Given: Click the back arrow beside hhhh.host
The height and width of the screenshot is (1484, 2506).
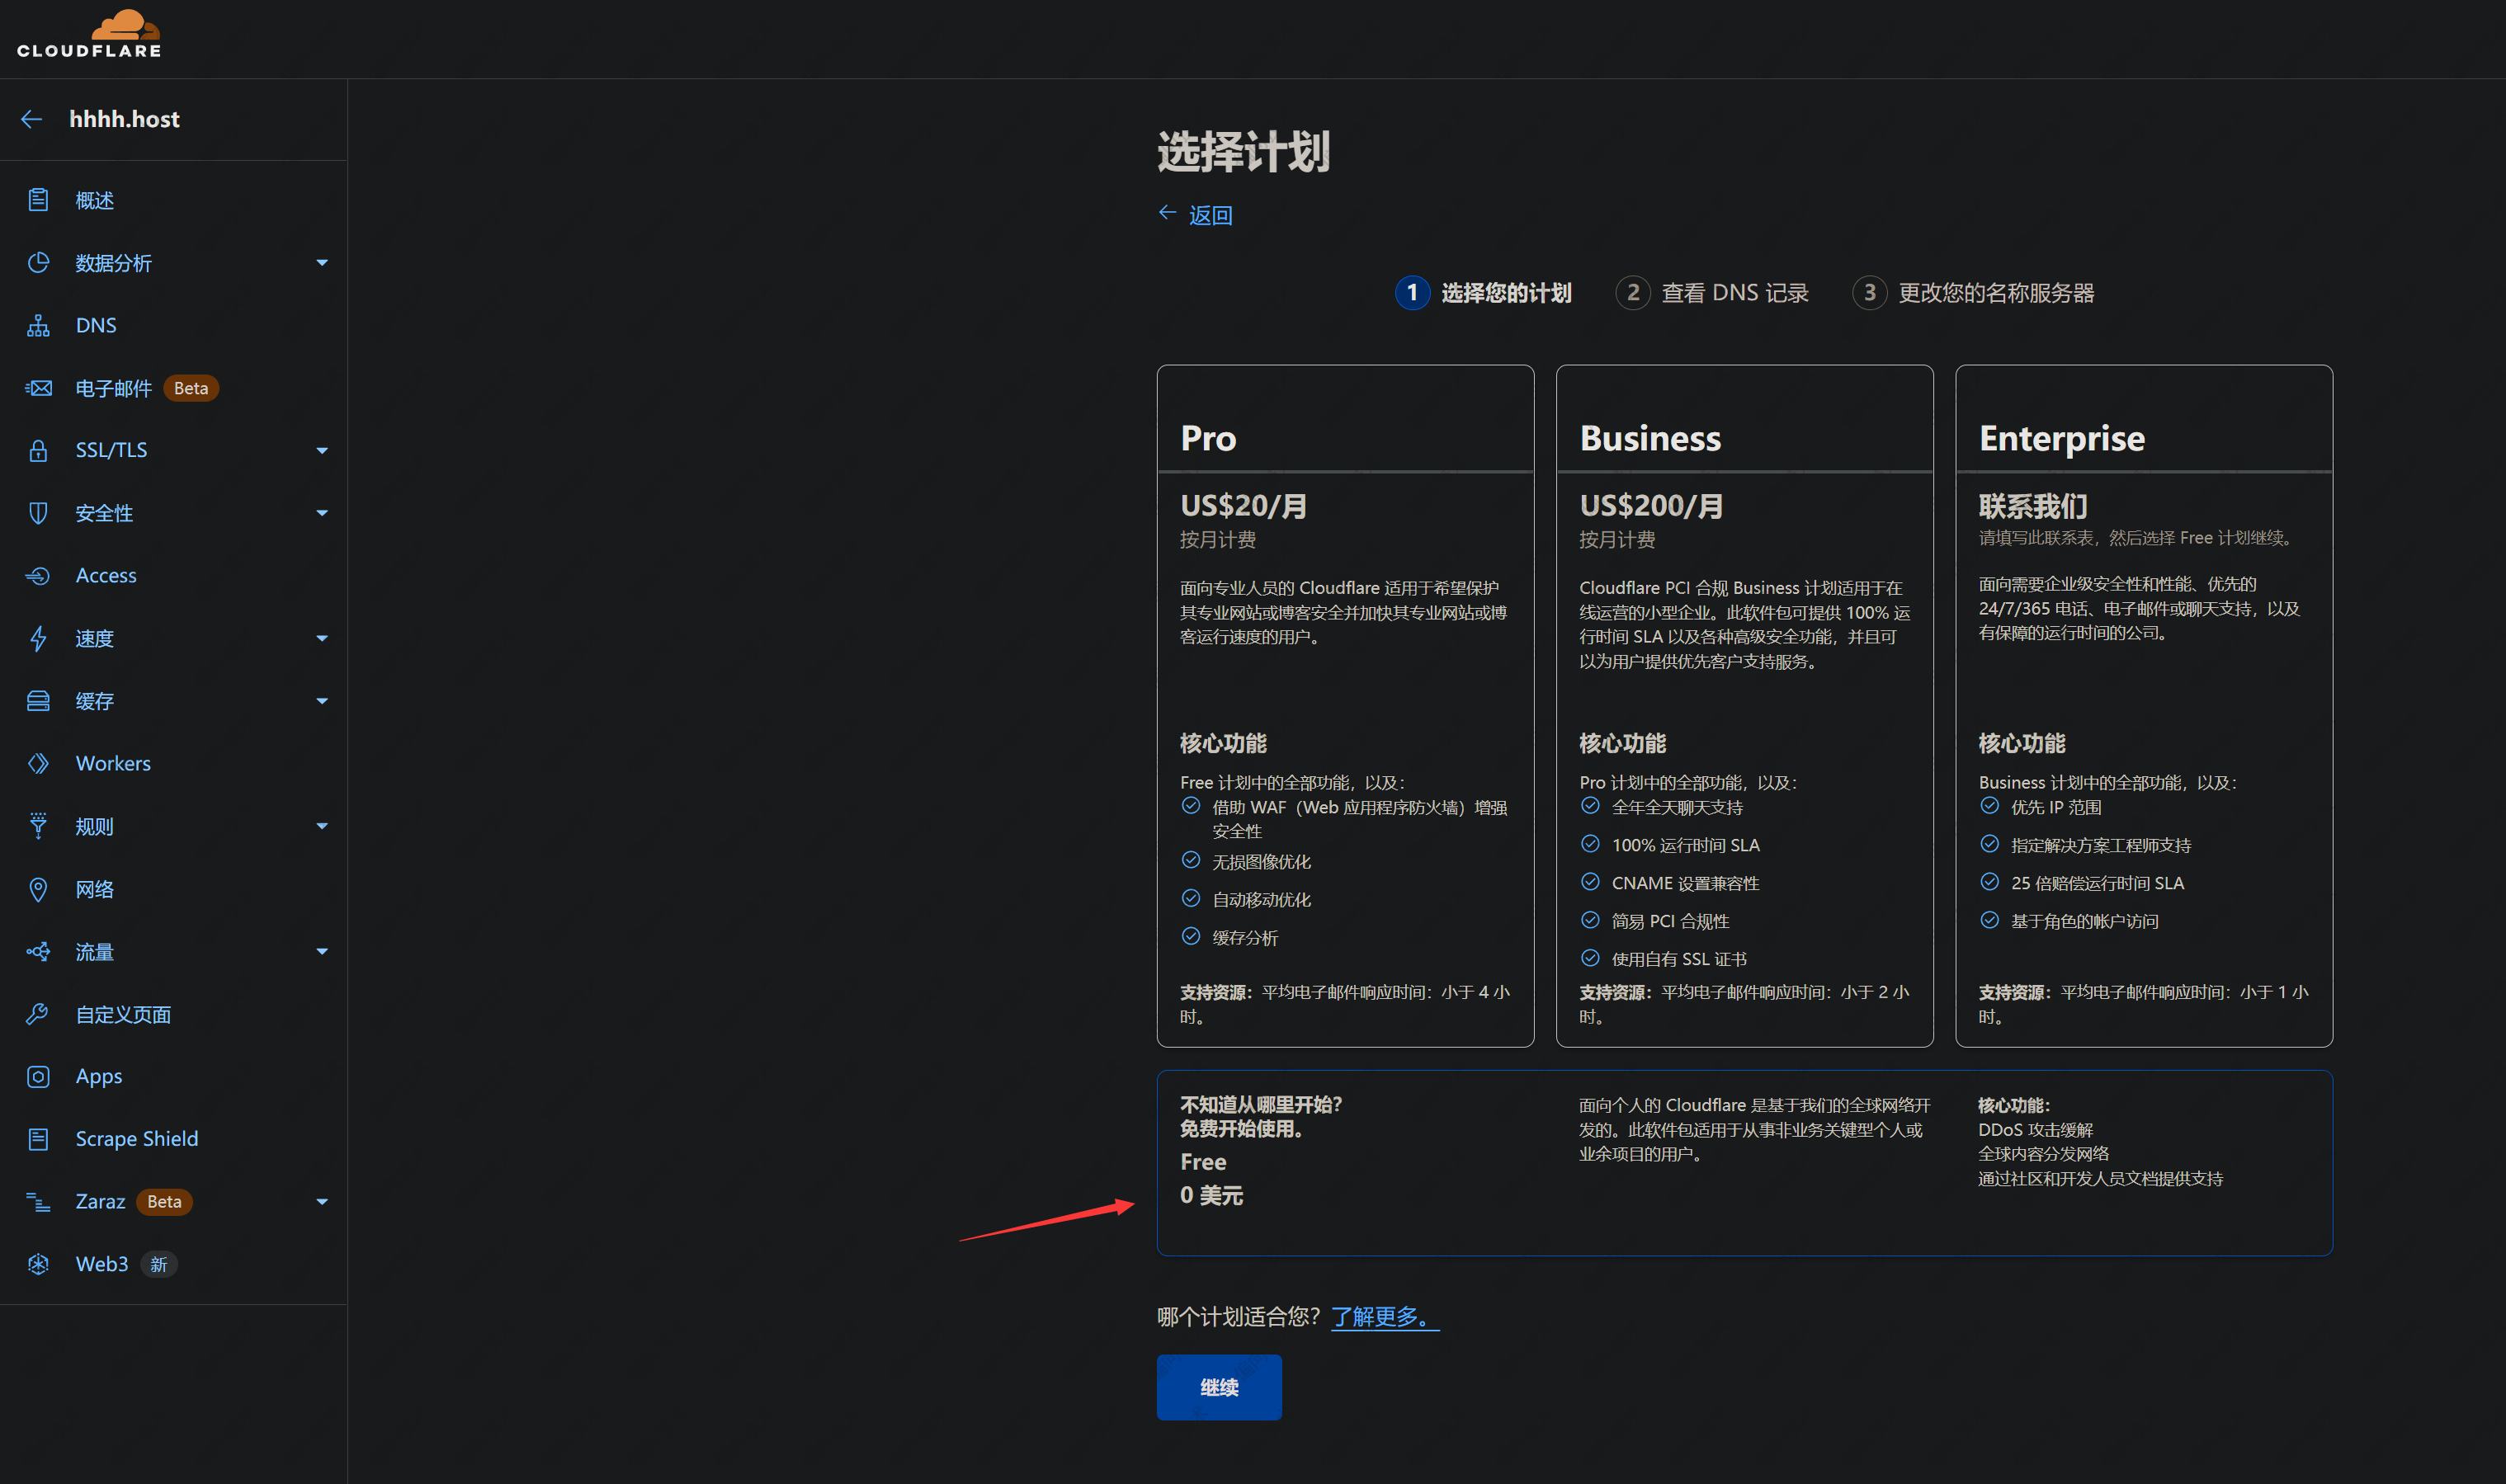Looking at the screenshot, I should click(31, 119).
